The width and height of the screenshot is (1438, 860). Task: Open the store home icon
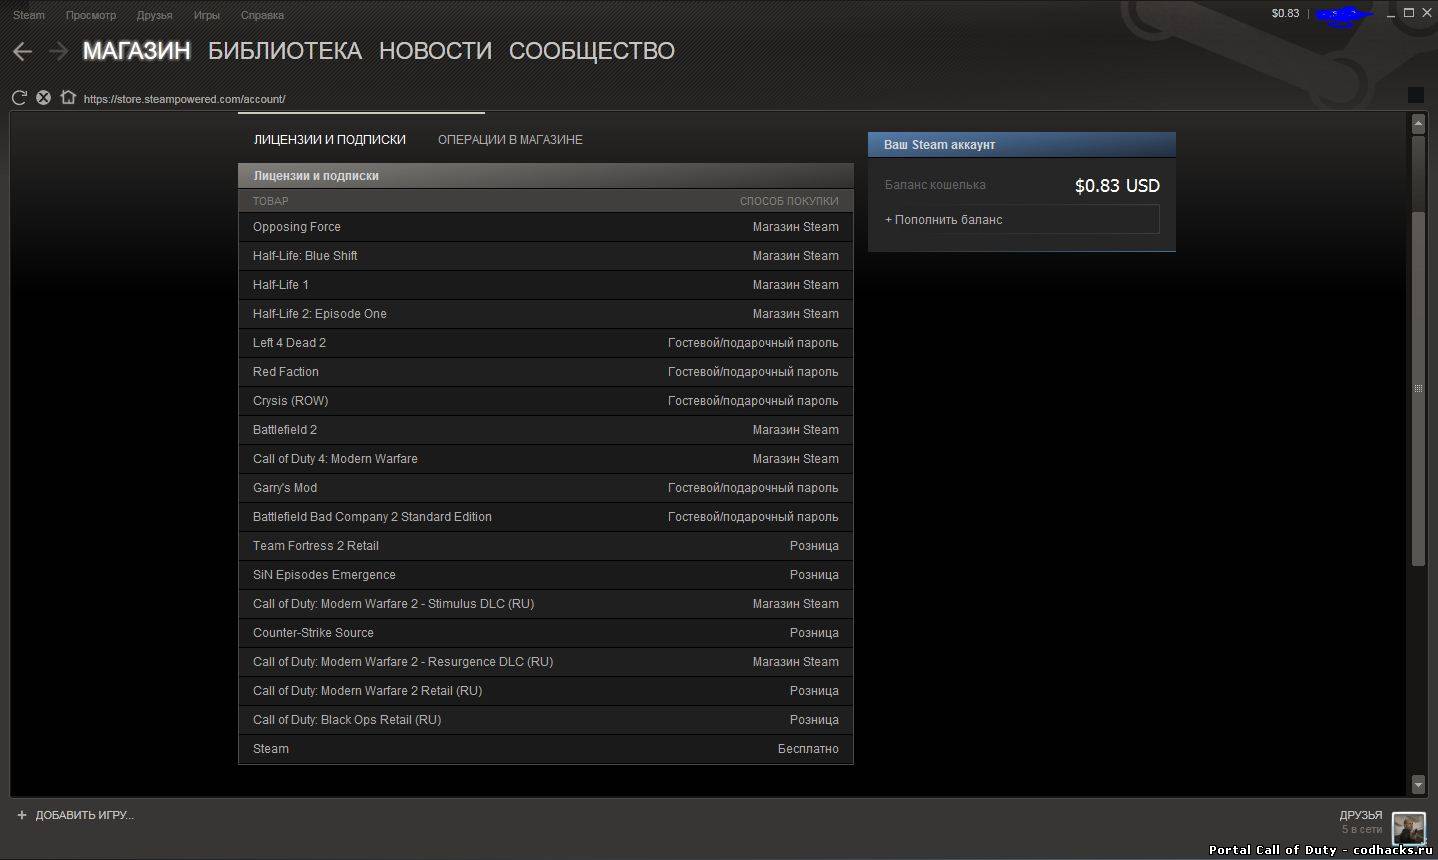click(x=68, y=98)
